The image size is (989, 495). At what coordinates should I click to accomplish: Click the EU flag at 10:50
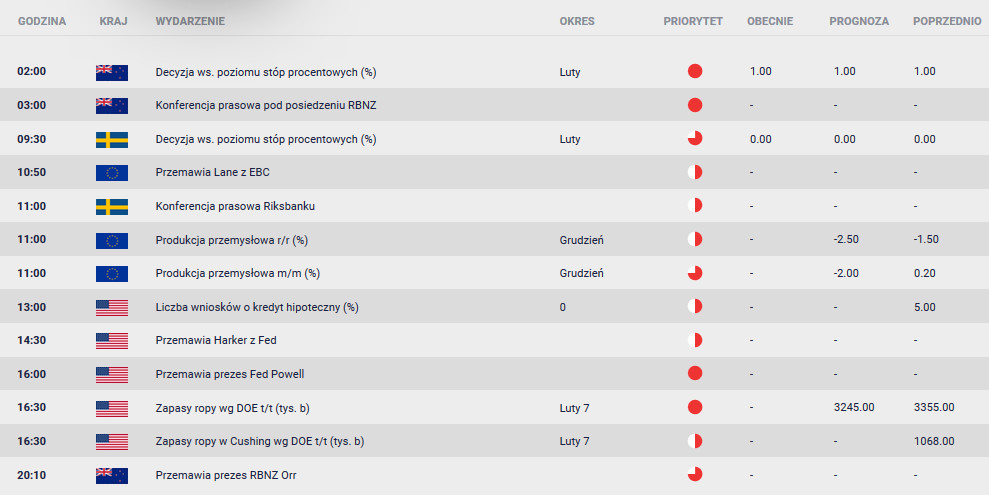coord(112,173)
